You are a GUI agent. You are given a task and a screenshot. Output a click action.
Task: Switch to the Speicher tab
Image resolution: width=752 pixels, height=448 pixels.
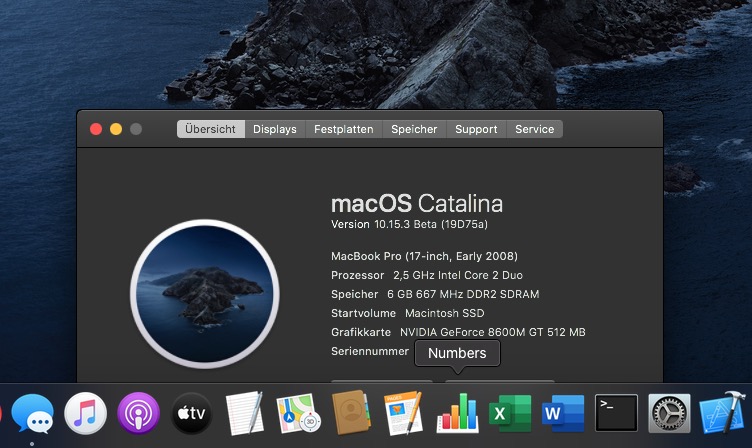[x=414, y=129]
